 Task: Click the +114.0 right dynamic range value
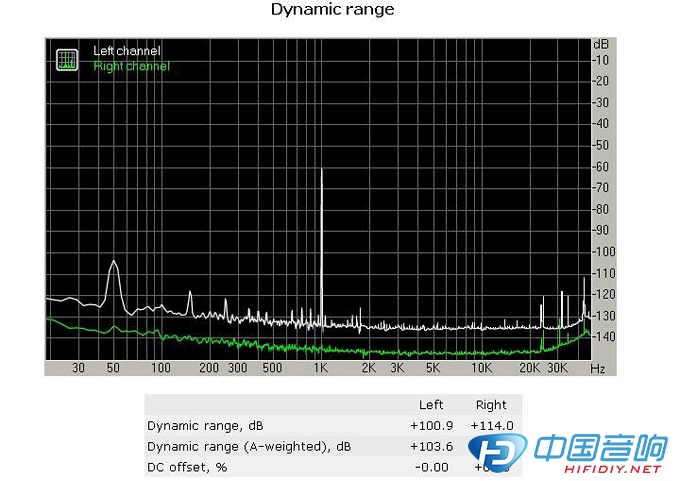pos(491,425)
